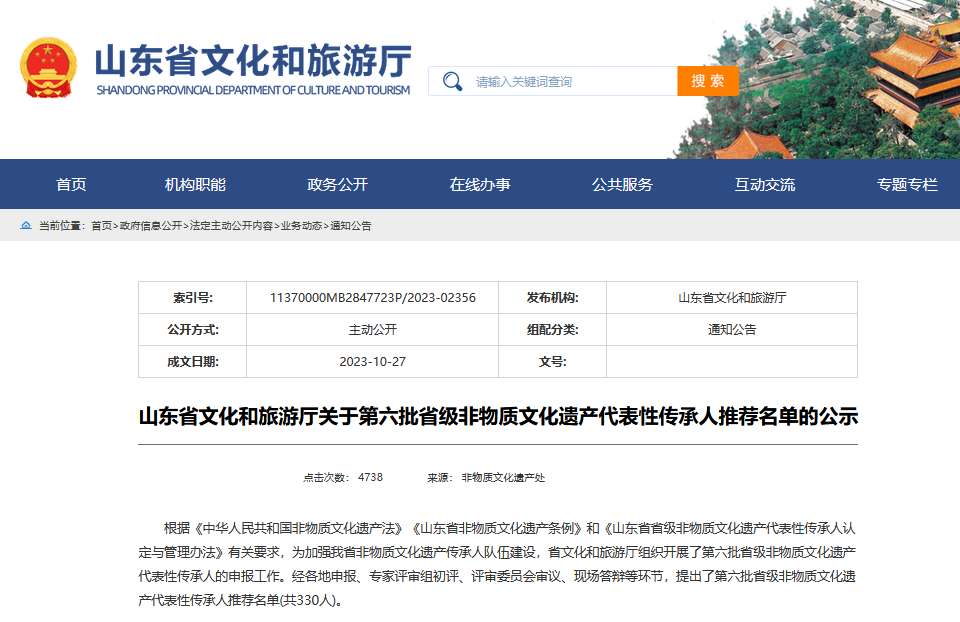Open the 公共服务 navigation item
This screenshot has height=622, width=960.
click(x=622, y=184)
